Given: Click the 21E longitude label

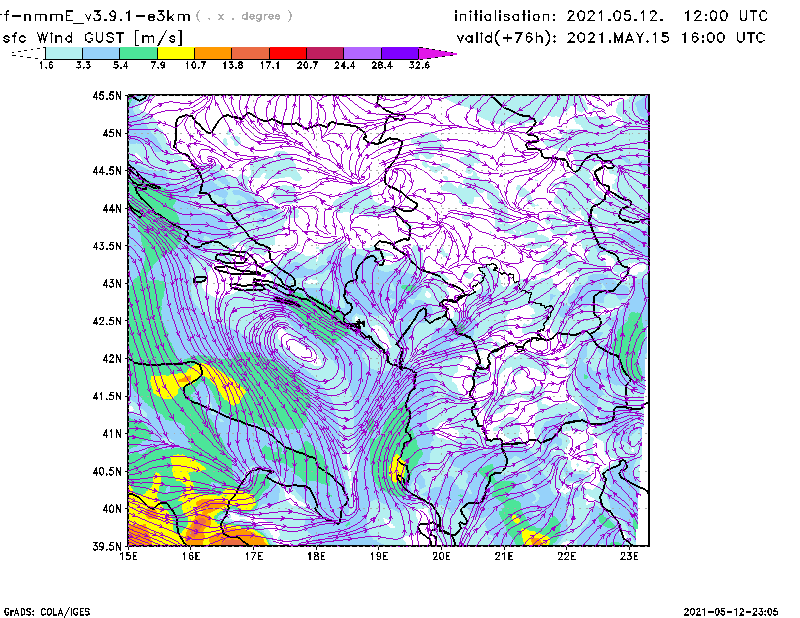Looking at the screenshot, I should coord(504,556).
